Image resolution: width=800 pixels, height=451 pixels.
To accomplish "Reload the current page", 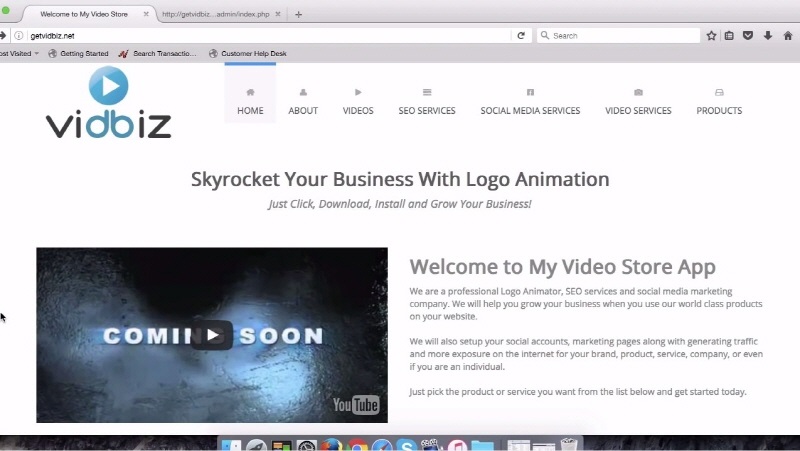I will click(x=521, y=36).
